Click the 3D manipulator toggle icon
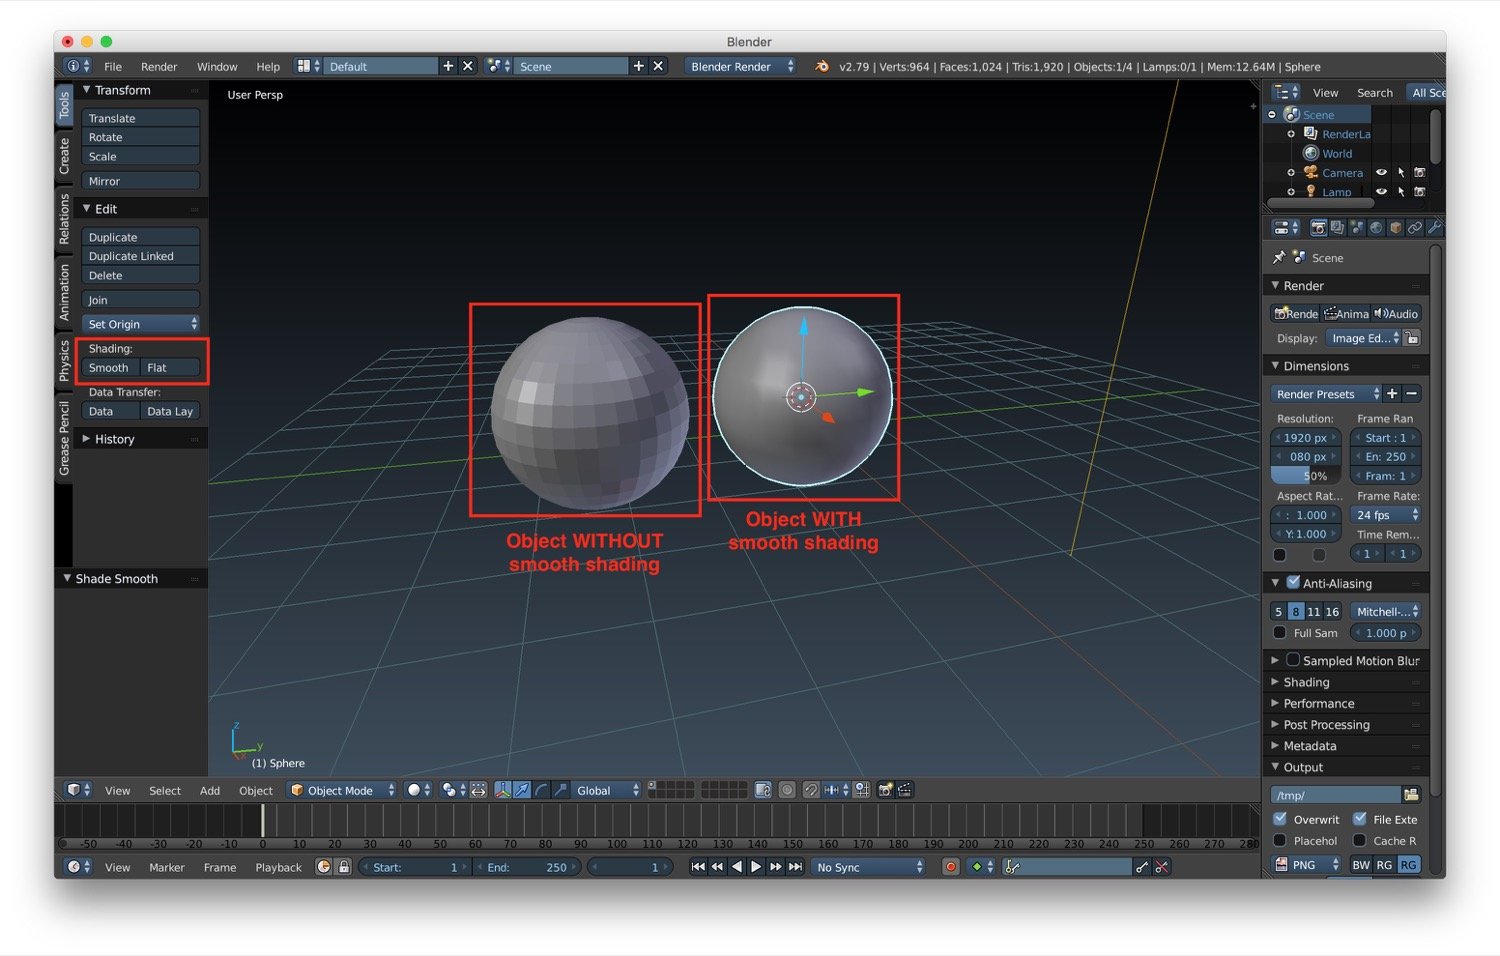Screen dimensions: 1500x956 point(503,790)
